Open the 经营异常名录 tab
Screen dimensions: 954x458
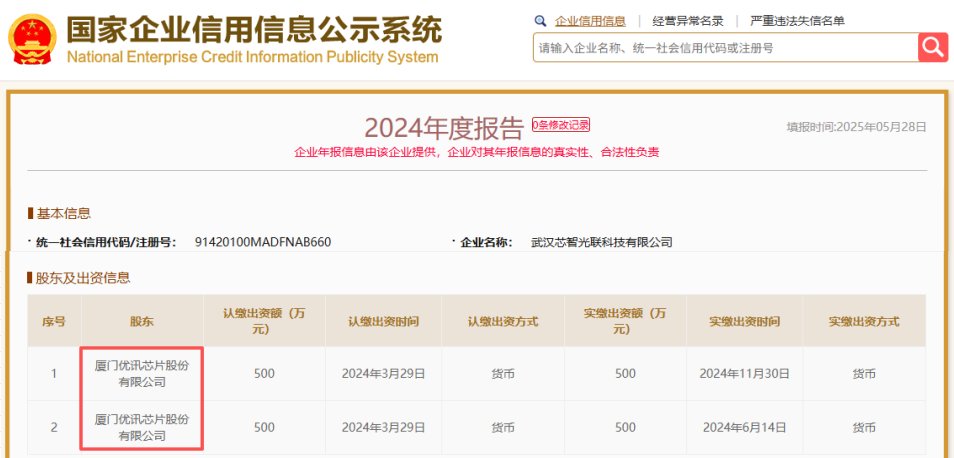(687, 20)
